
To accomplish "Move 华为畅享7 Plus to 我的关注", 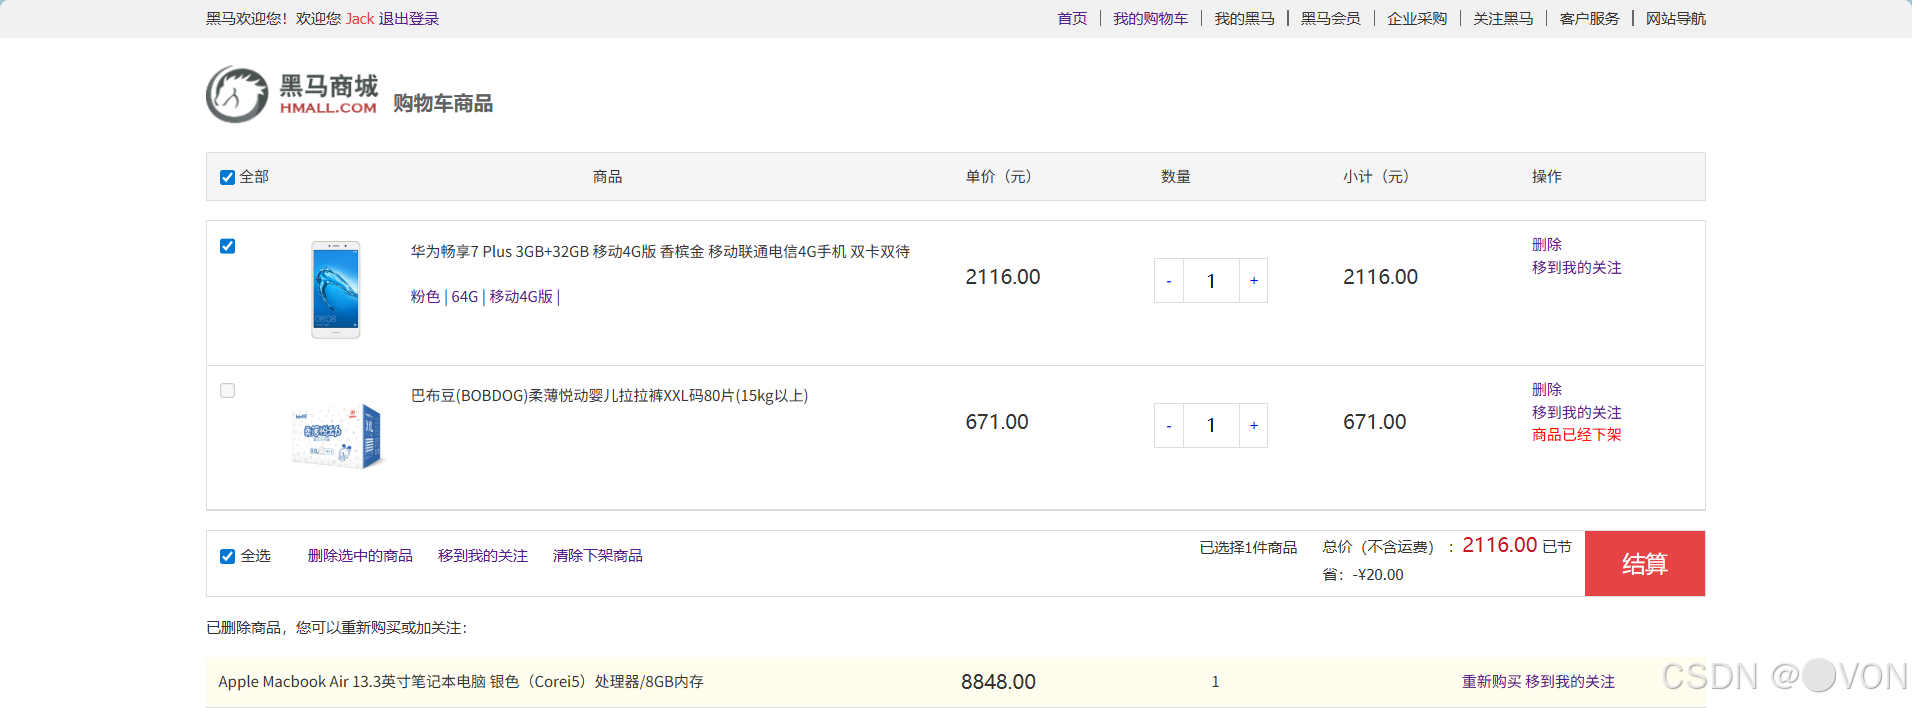I will (x=1577, y=268).
